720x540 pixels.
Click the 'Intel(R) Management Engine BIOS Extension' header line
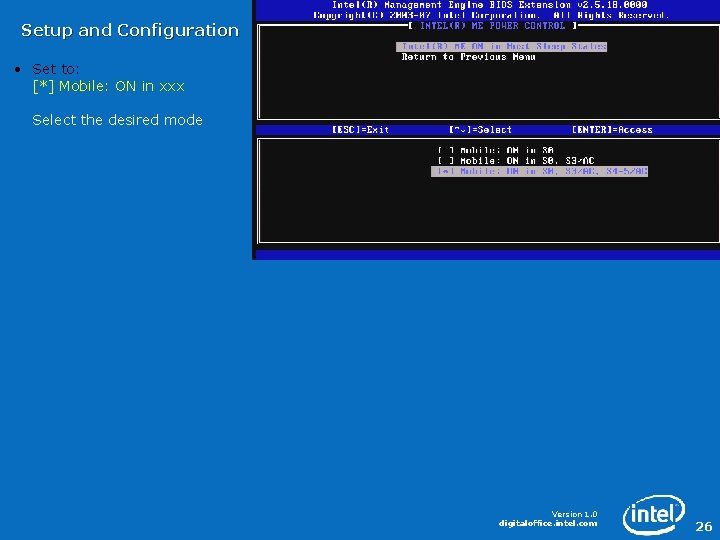point(489,5)
